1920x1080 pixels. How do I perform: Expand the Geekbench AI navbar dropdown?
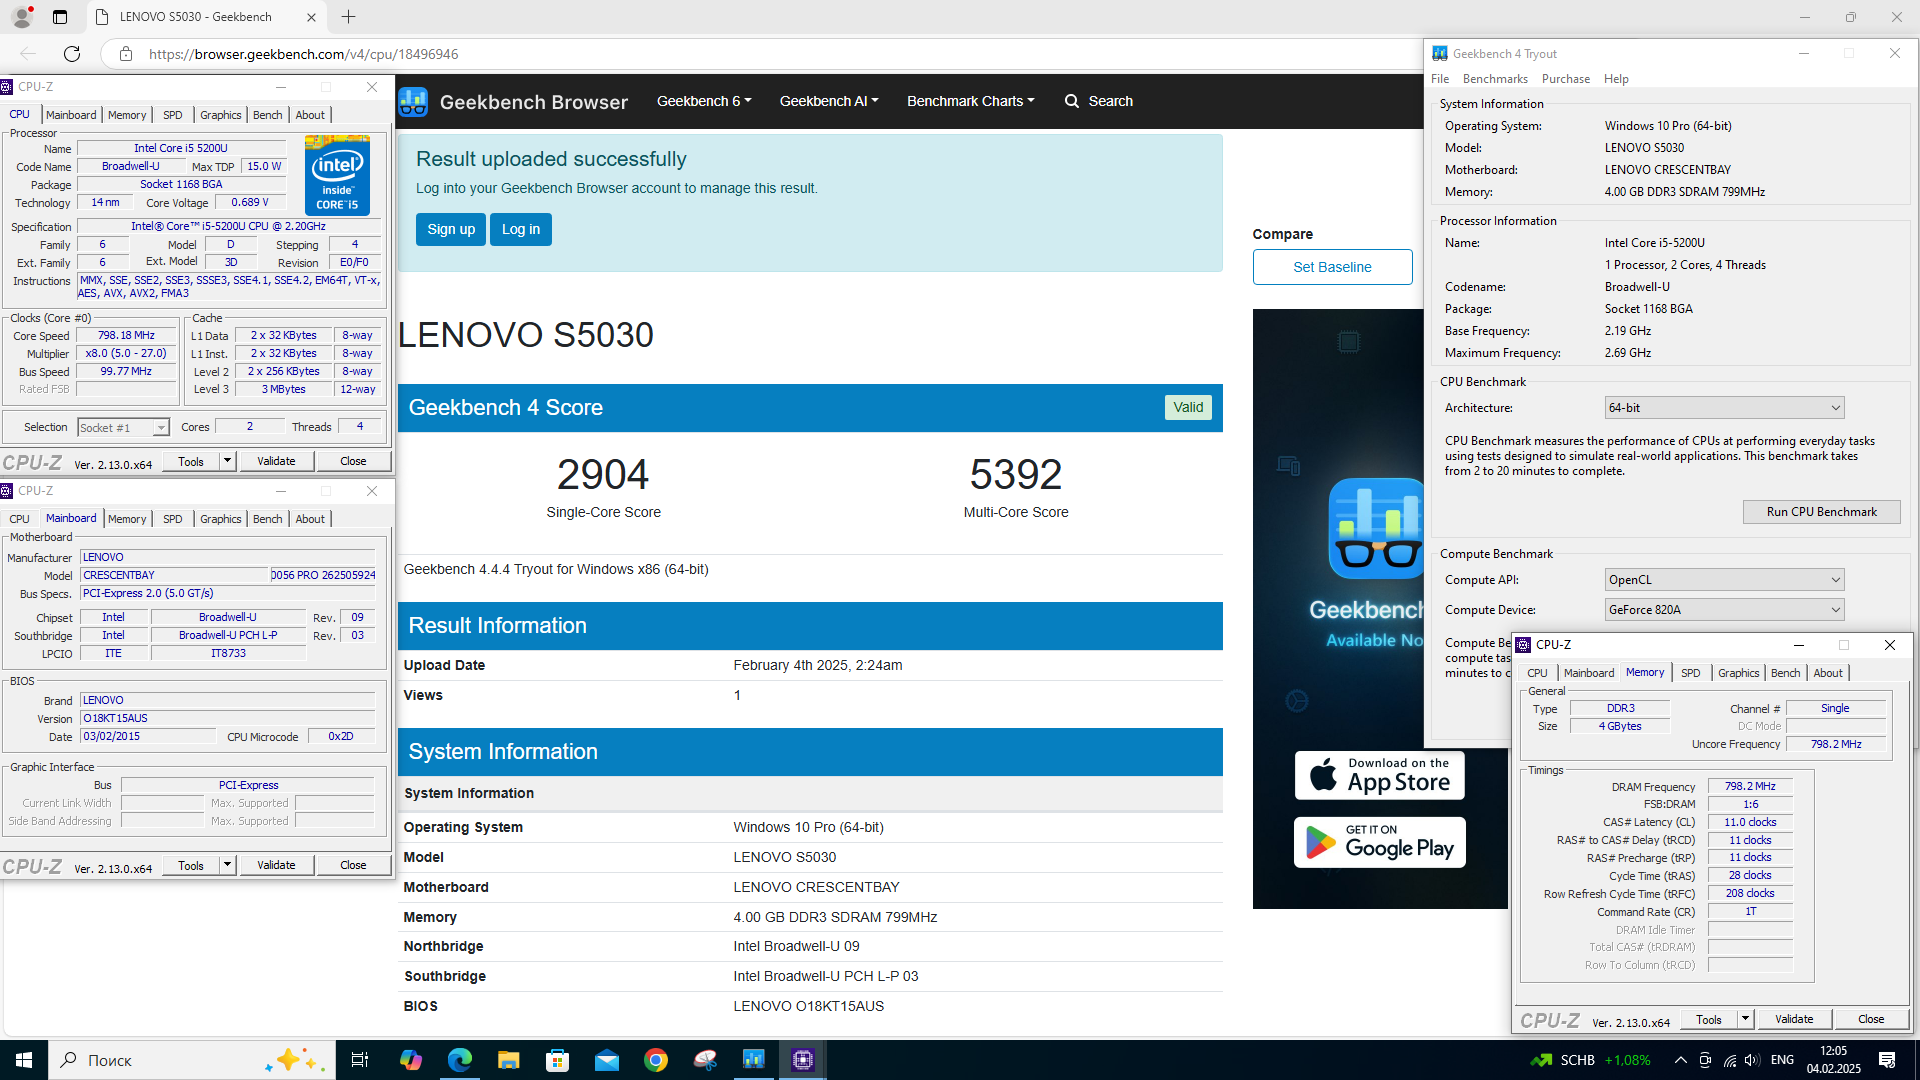click(829, 101)
